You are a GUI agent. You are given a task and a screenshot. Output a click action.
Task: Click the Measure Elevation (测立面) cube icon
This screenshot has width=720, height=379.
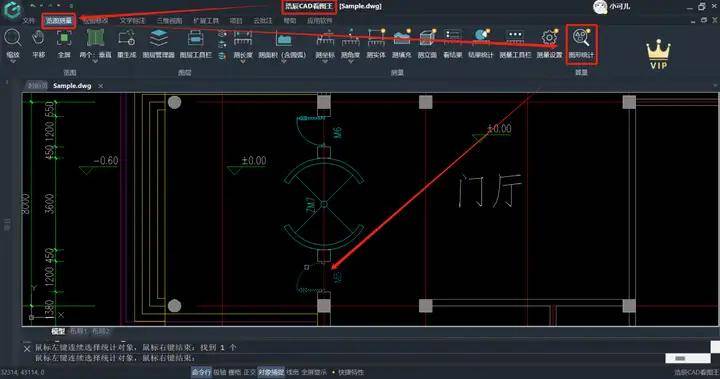[x=427, y=38]
